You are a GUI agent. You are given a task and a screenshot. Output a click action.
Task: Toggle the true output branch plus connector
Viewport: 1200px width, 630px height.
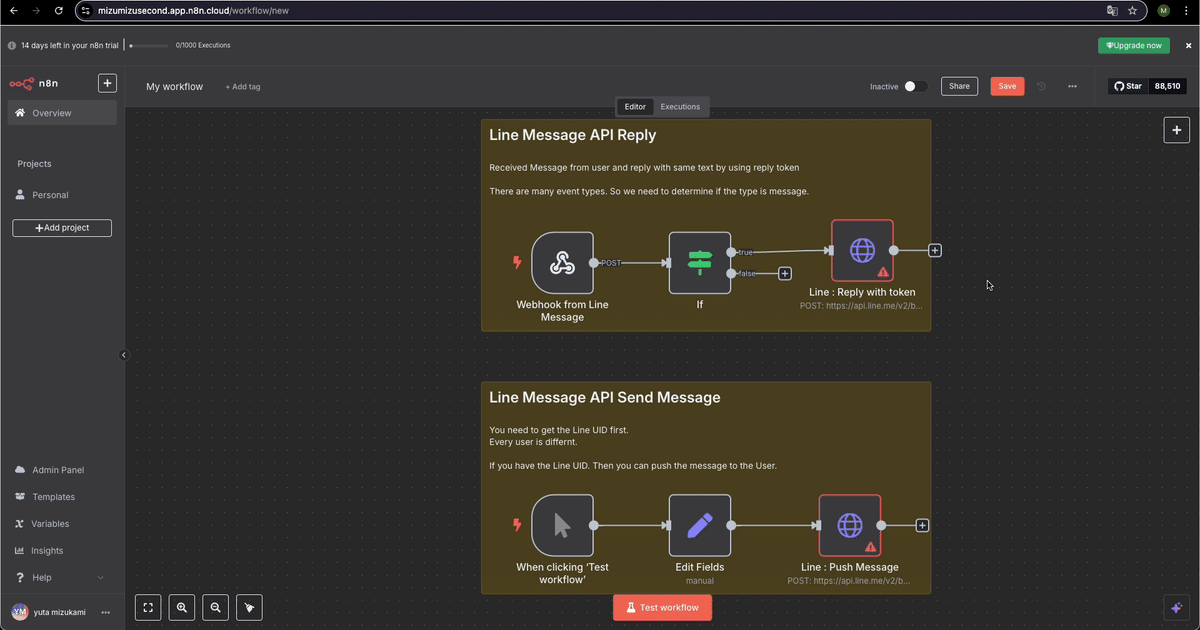(934, 250)
